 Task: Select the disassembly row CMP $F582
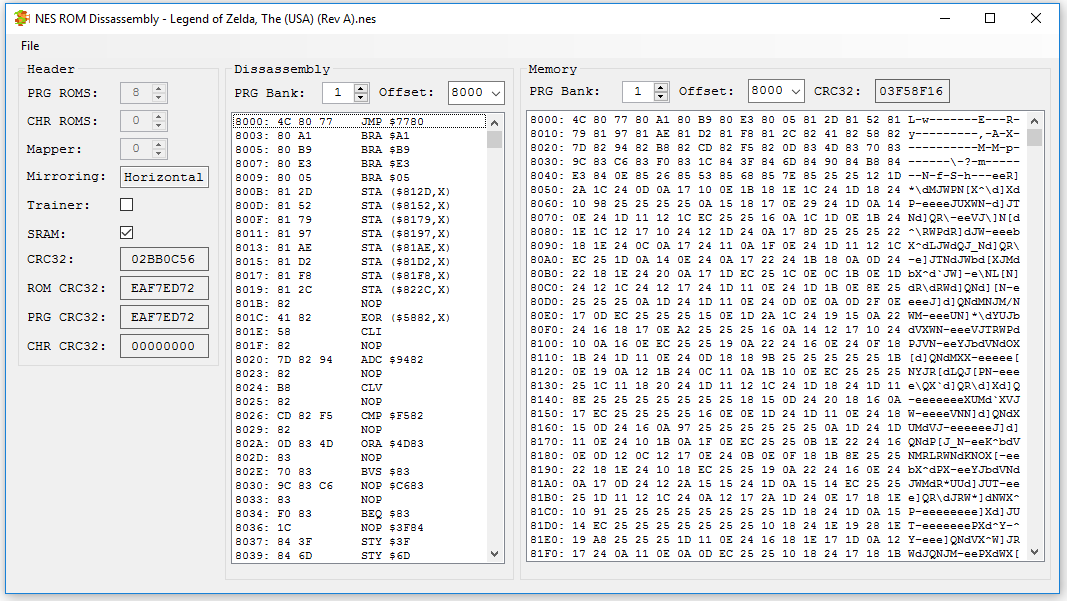coord(359,415)
